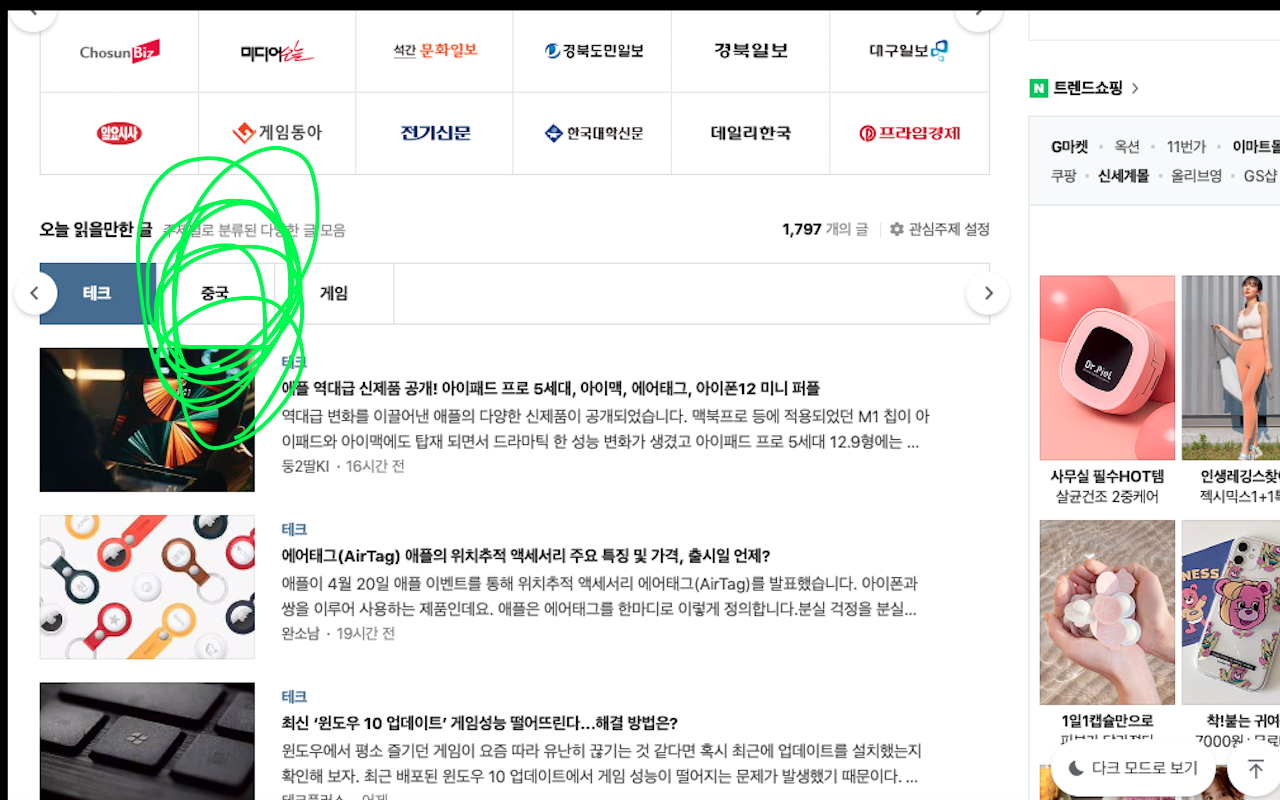Click the 역대급 변화를 이끌어낸 article summary

605,429
